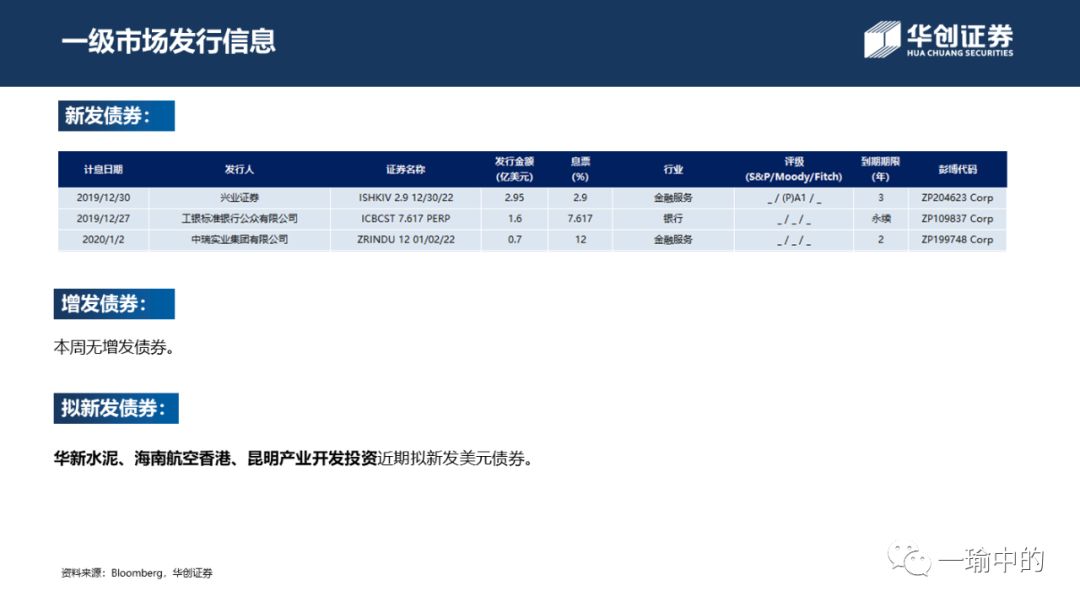Screen dimensions: 1080x608
Task: Select the bold text 华新水泥、海南航空香港、昆明产业开发投资
Action: click(x=215, y=459)
